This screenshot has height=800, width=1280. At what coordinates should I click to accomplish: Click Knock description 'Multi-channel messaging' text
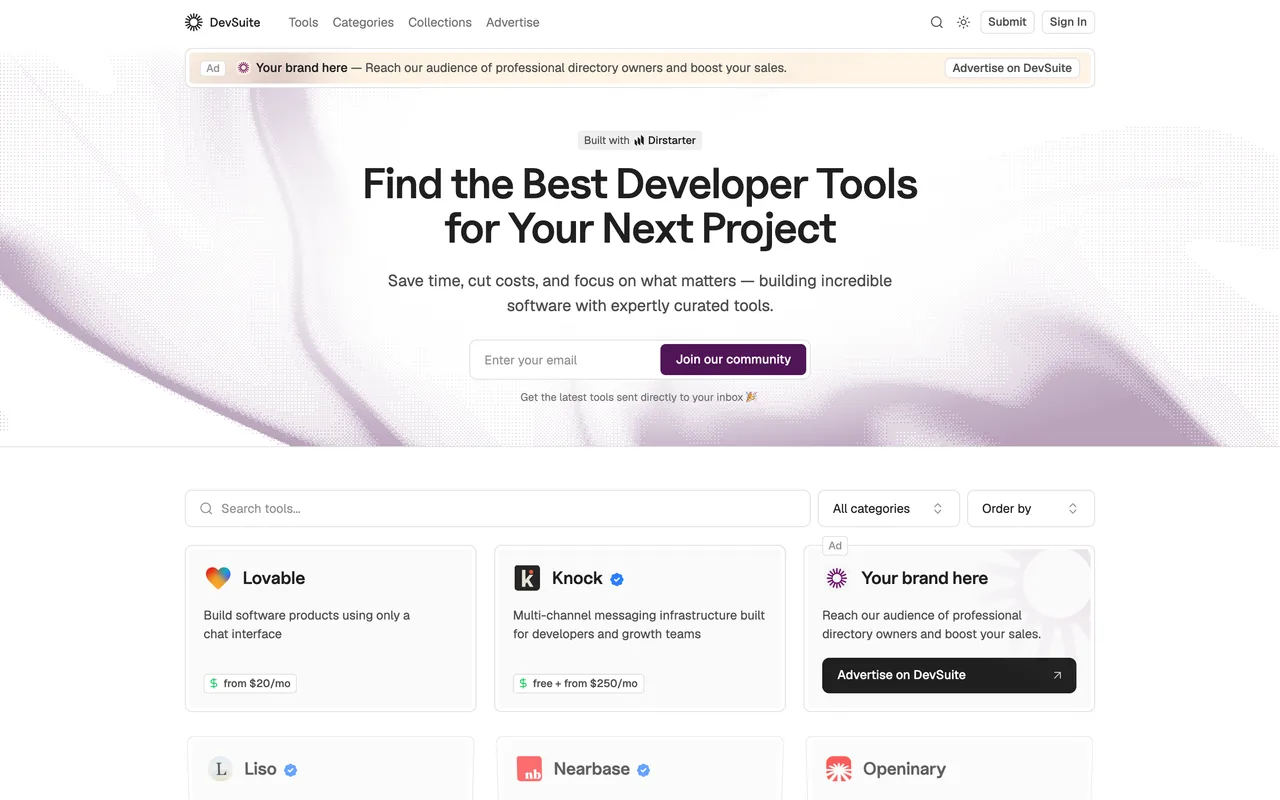639,625
